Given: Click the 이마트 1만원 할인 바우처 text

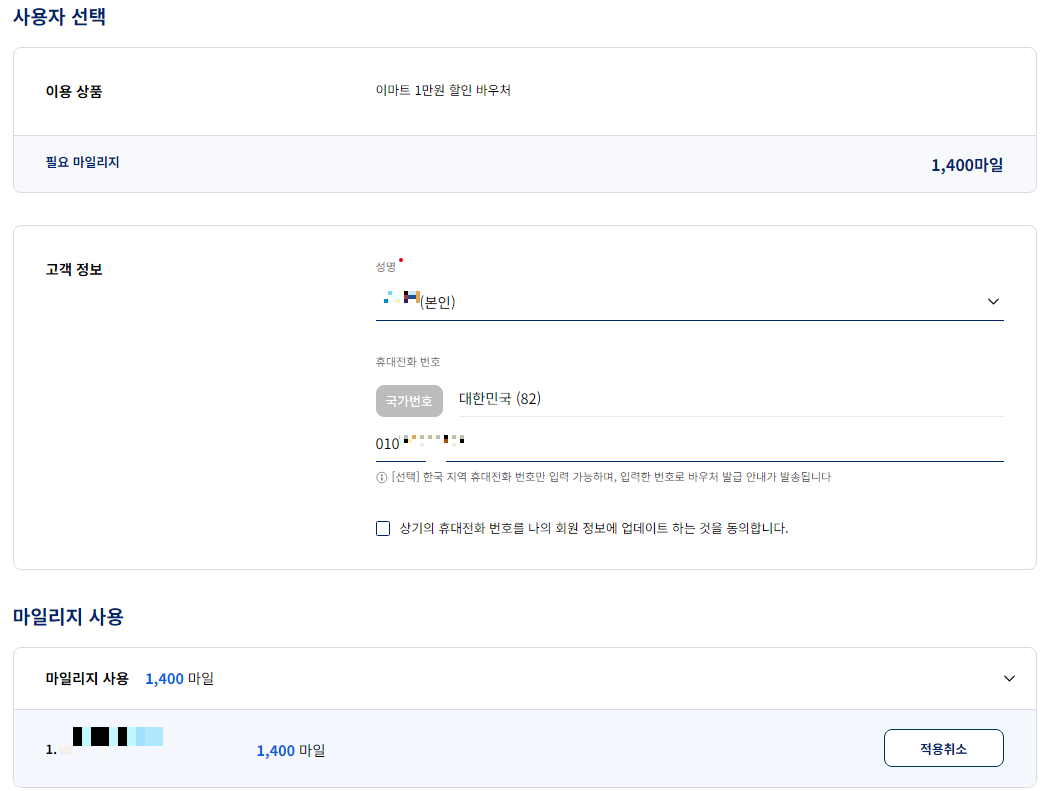Looking at the screenshot, I should pyautogui.click(x=443, y=90).
